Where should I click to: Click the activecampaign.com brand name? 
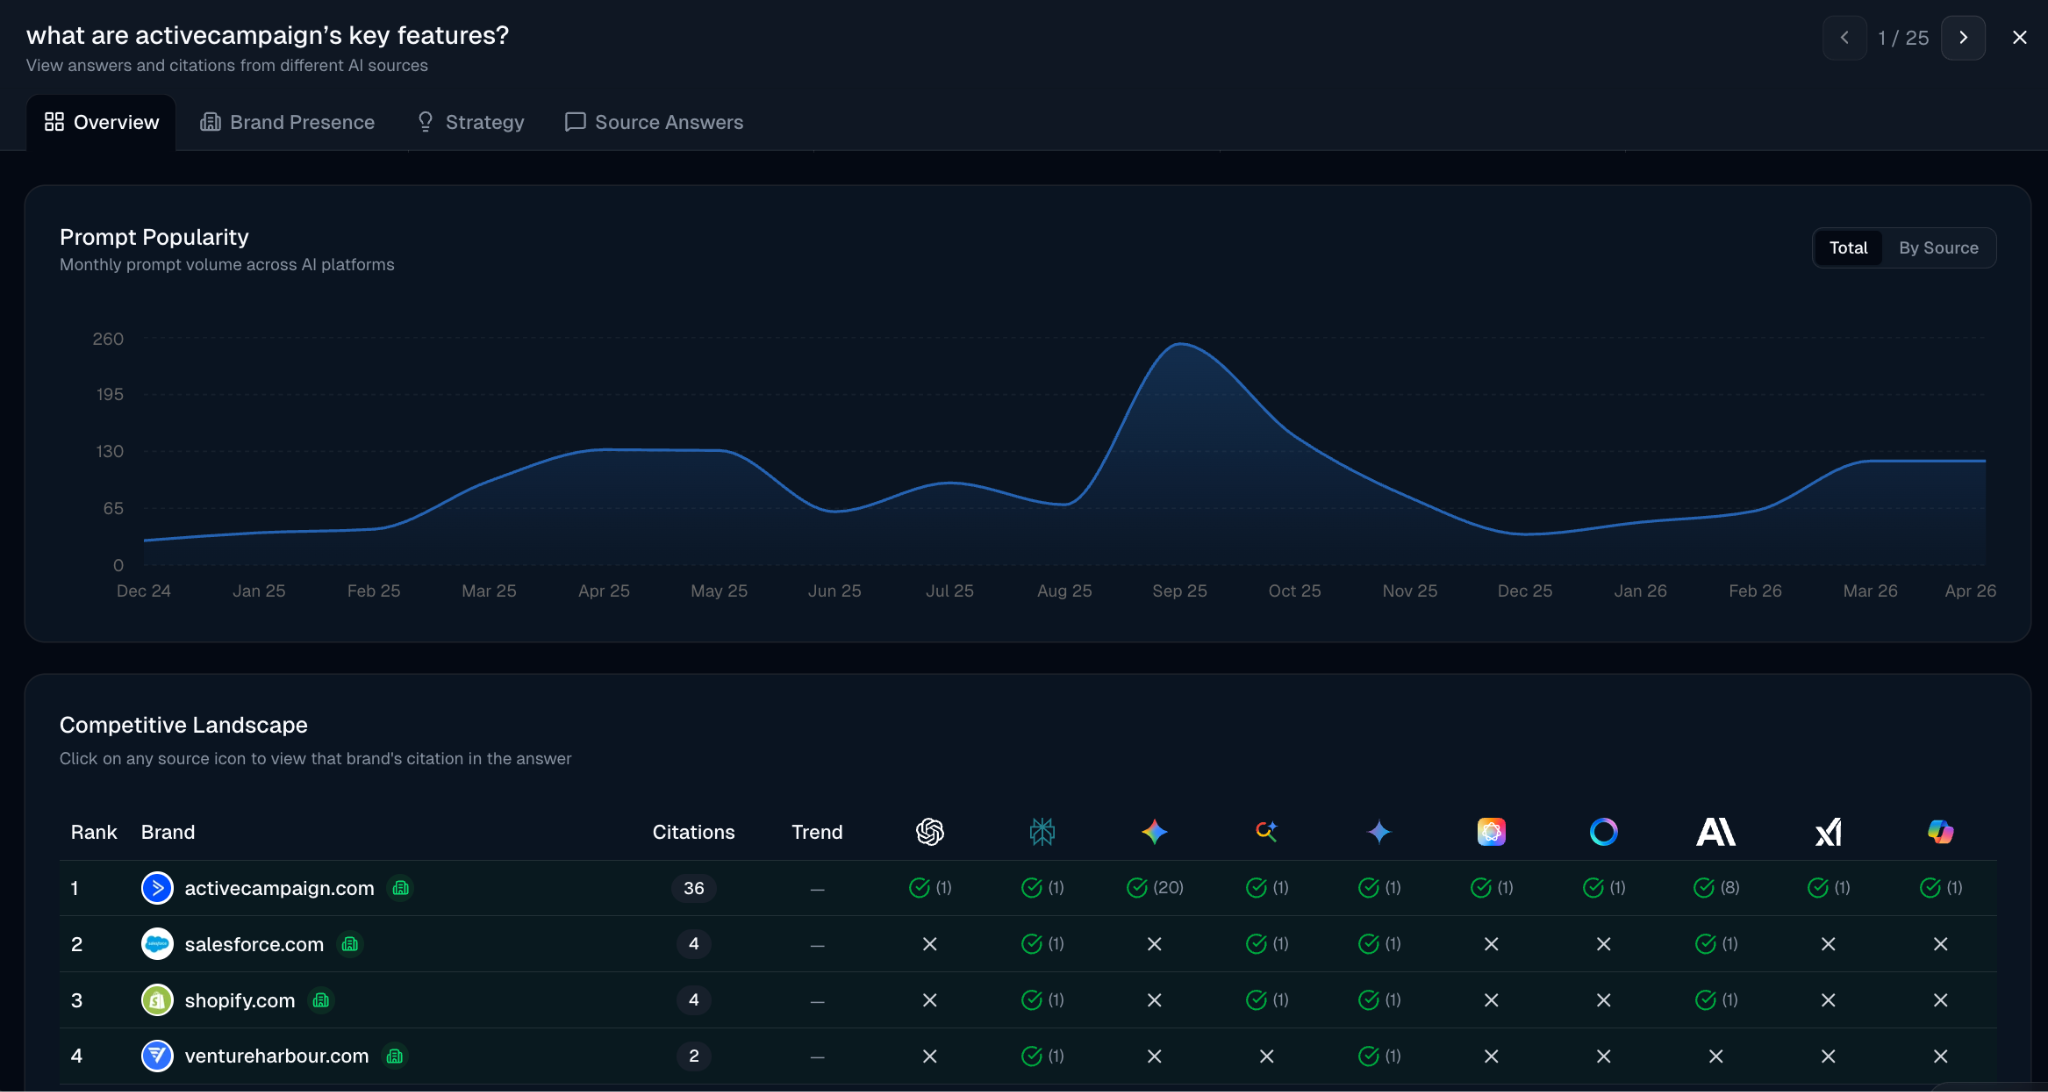pyautogui.click(x=279, y=888)
